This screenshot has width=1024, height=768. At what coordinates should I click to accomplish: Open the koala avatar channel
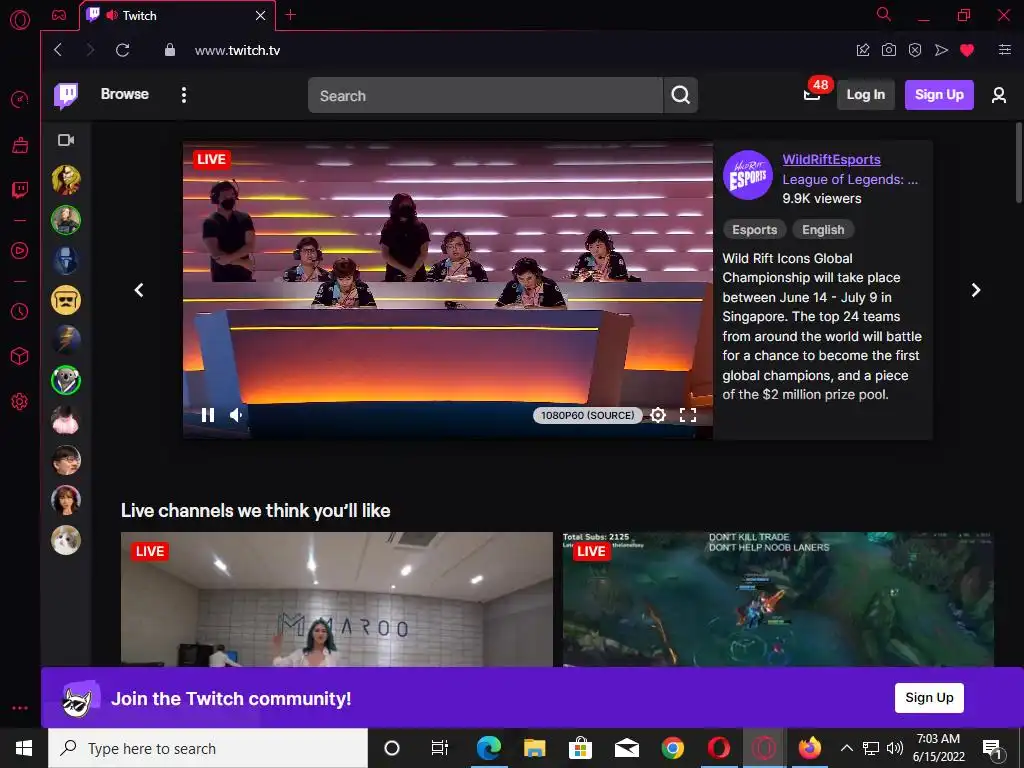[x=66, y=380]
